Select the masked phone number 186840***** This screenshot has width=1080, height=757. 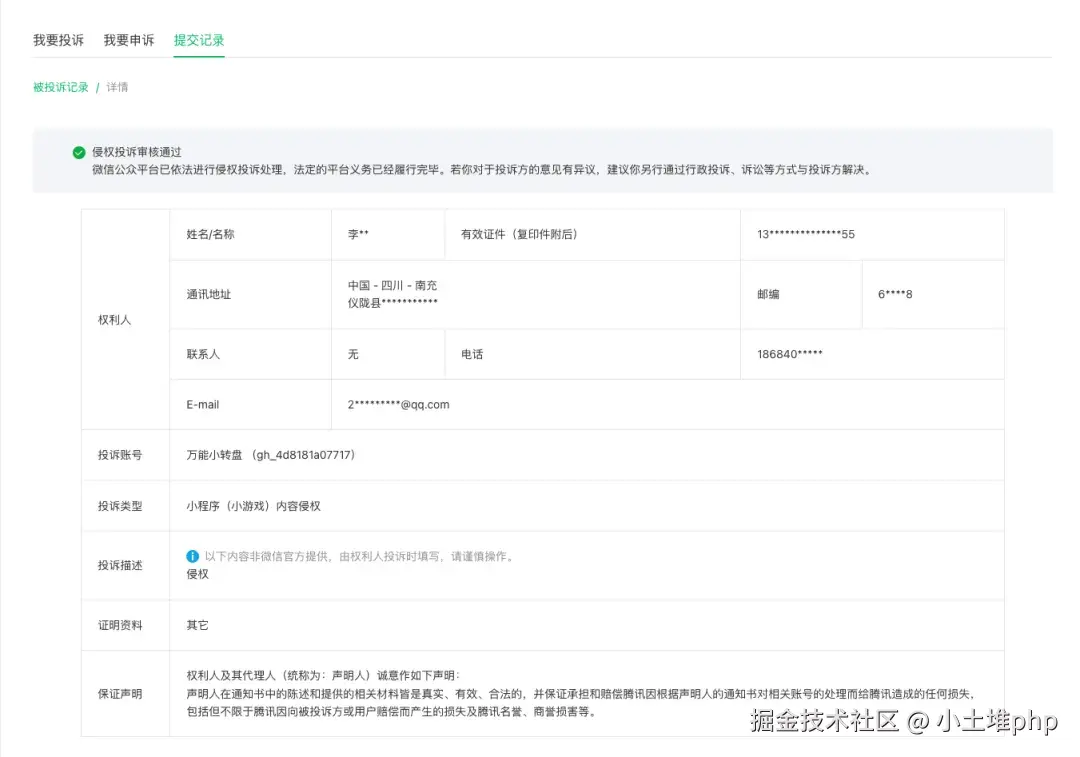click(x=790, y=353)
